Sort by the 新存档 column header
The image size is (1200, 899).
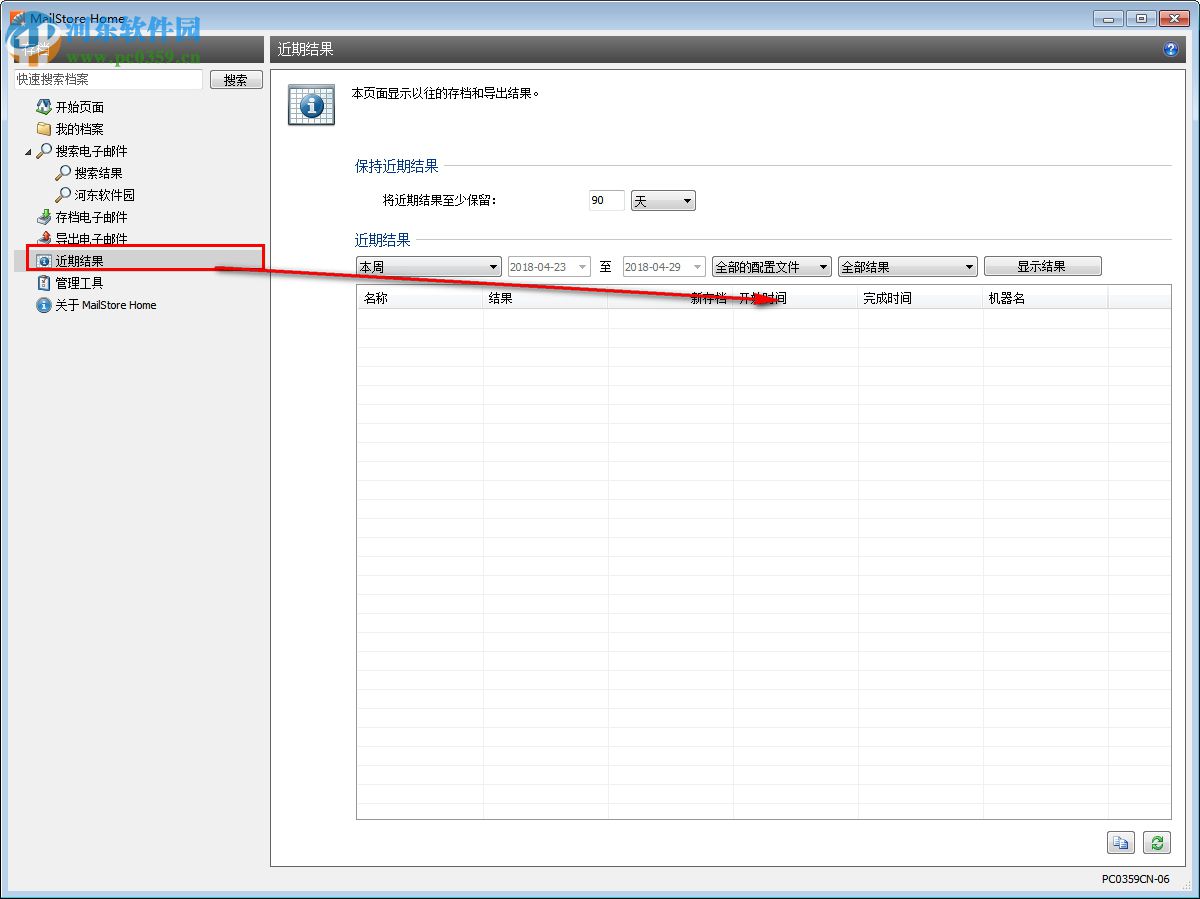(671, 298)
